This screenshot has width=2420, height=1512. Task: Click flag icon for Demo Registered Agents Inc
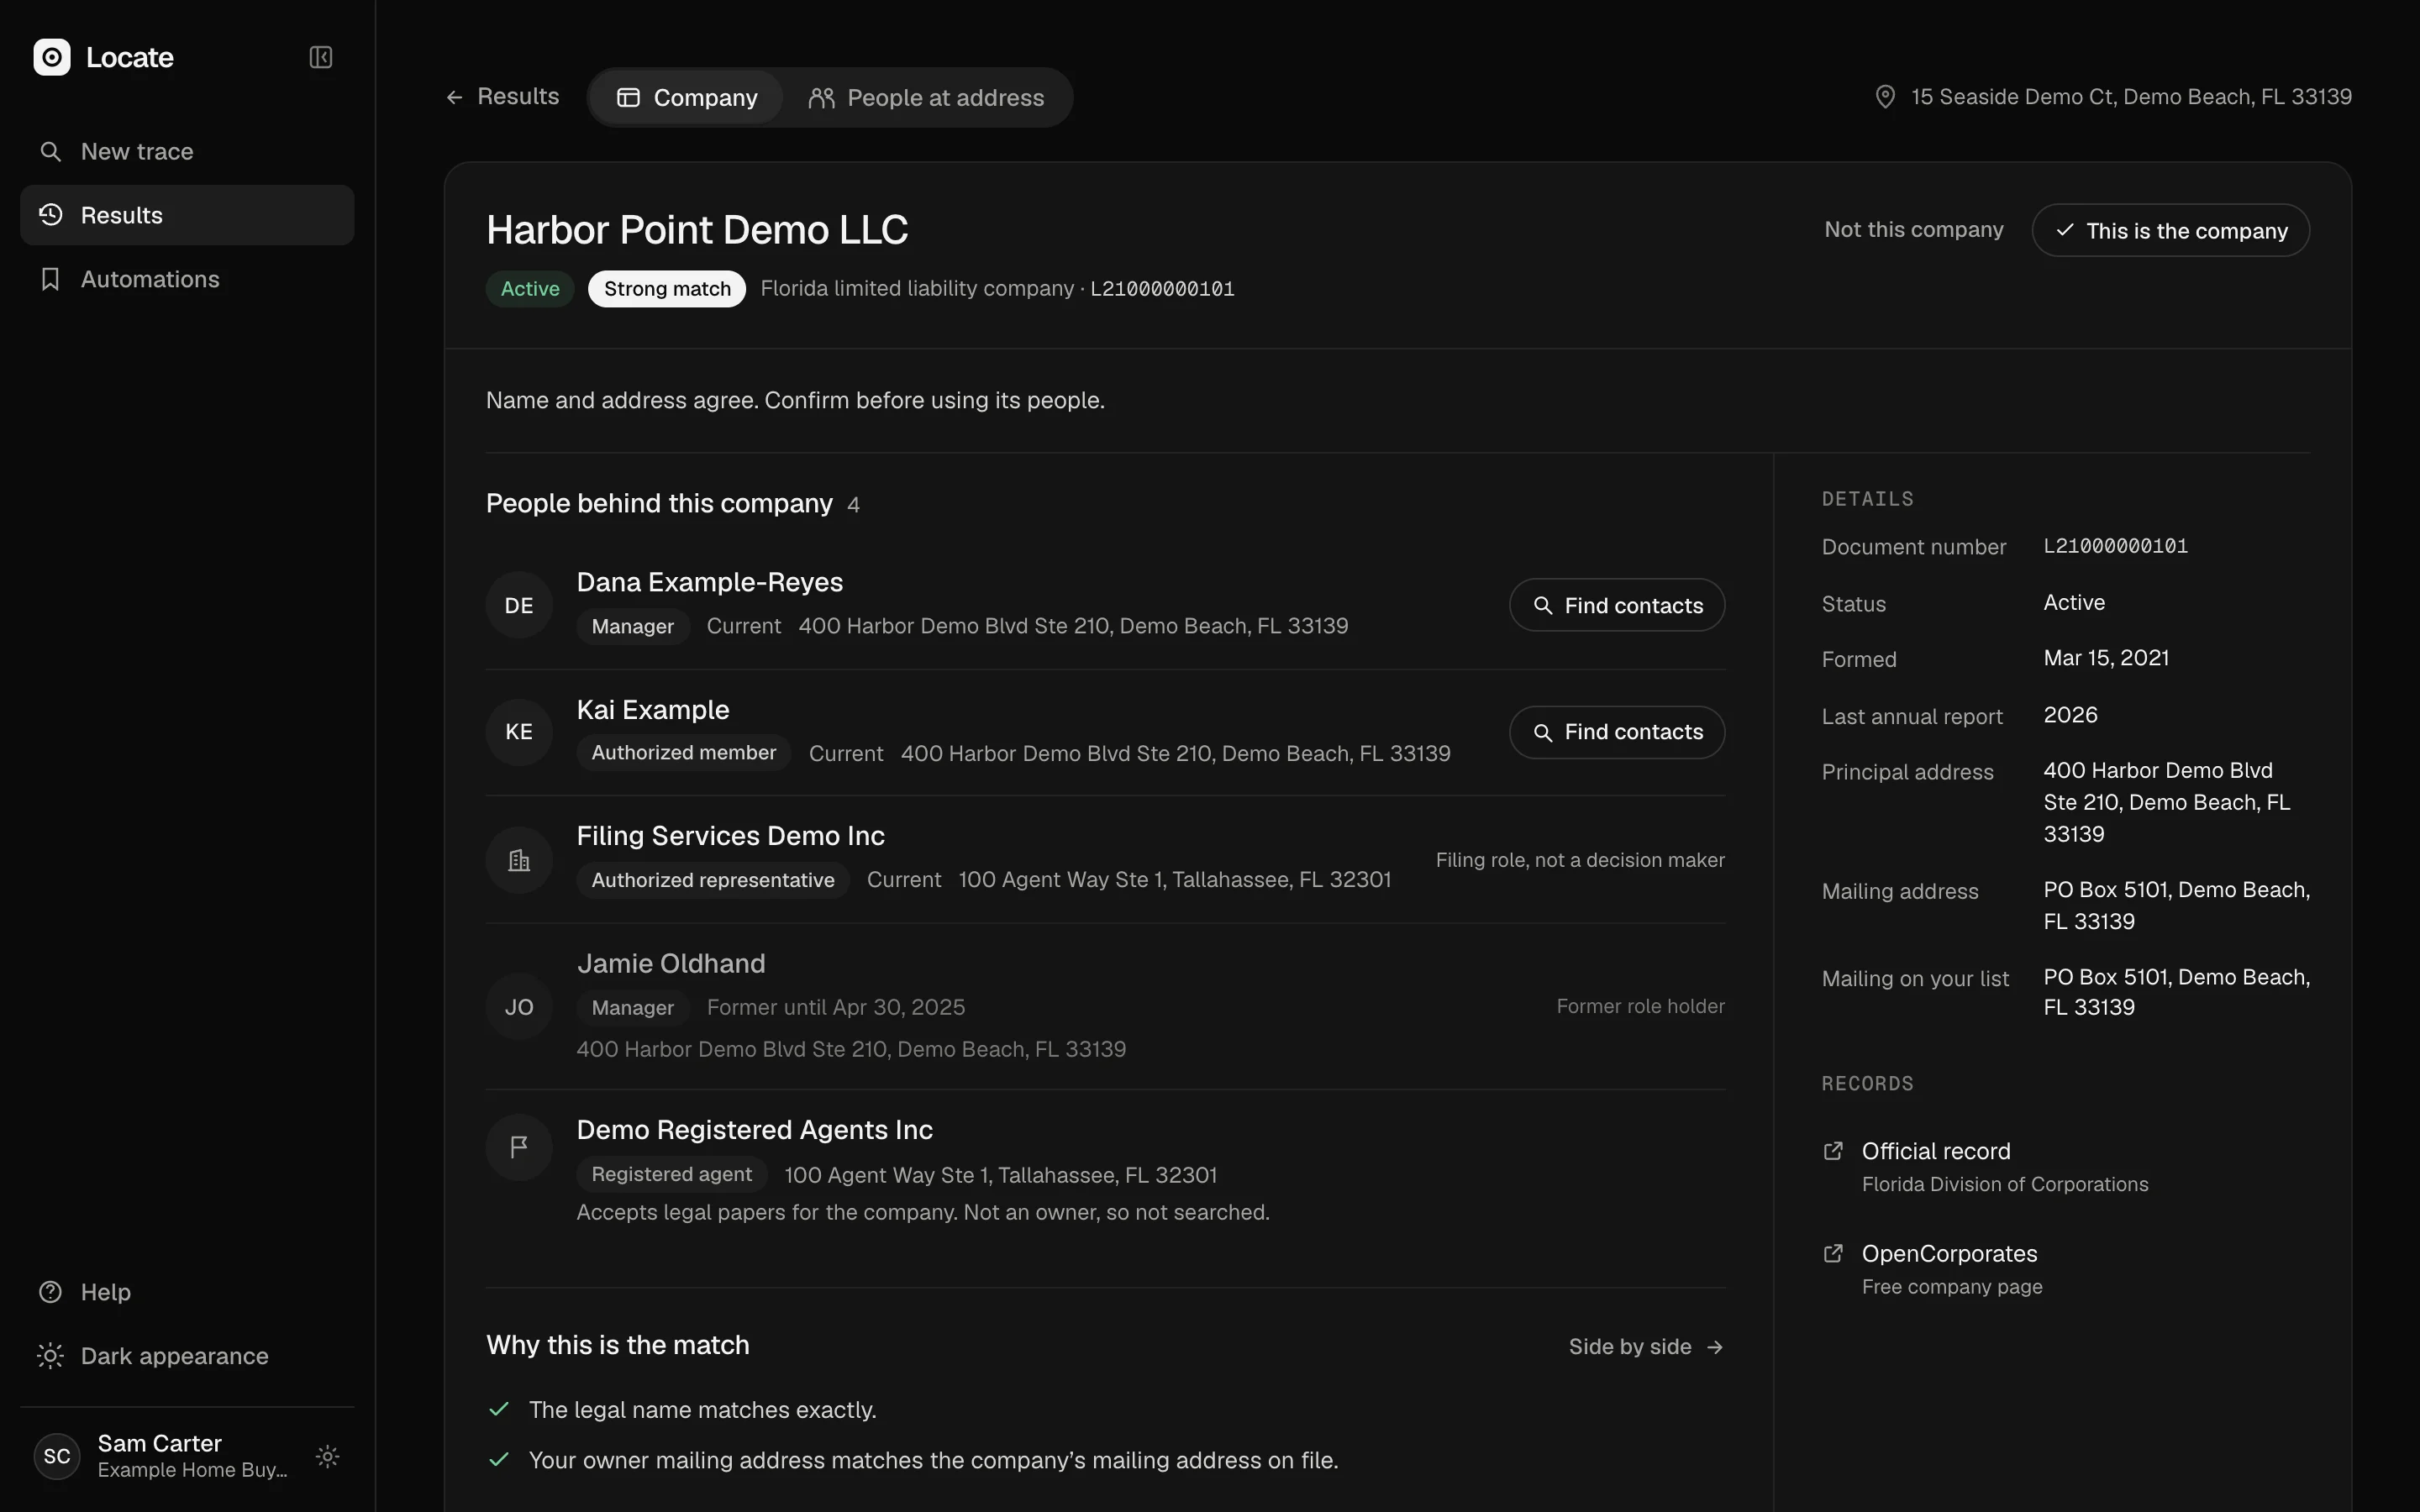point(519,1147)
